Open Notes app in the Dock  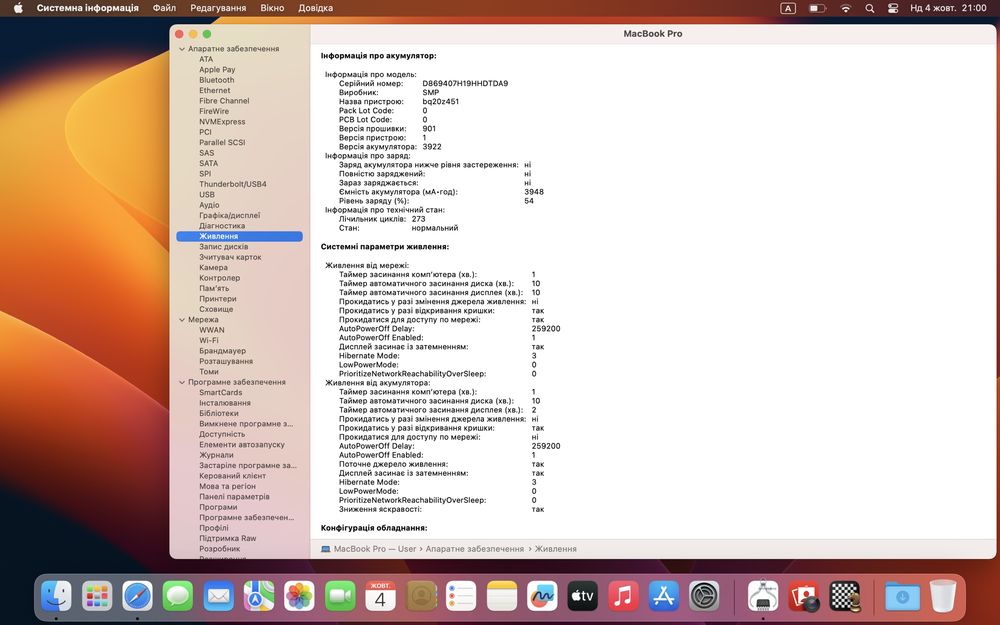502,596
